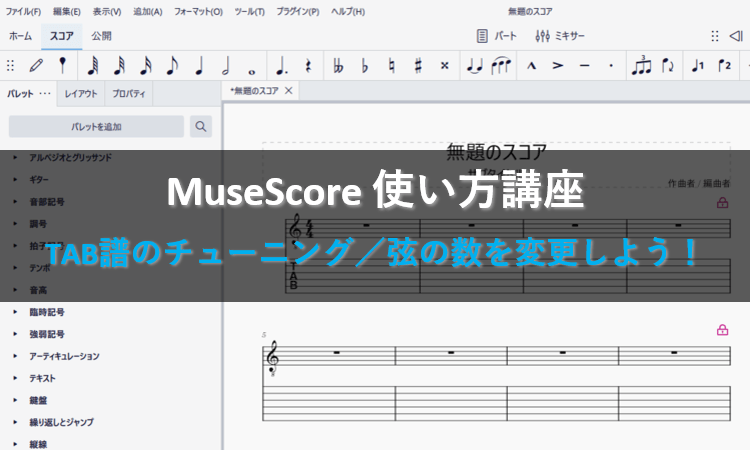Viewport: 750px width, 450px height.
Task: Apply double flat accidental
Action: [338, 66]
